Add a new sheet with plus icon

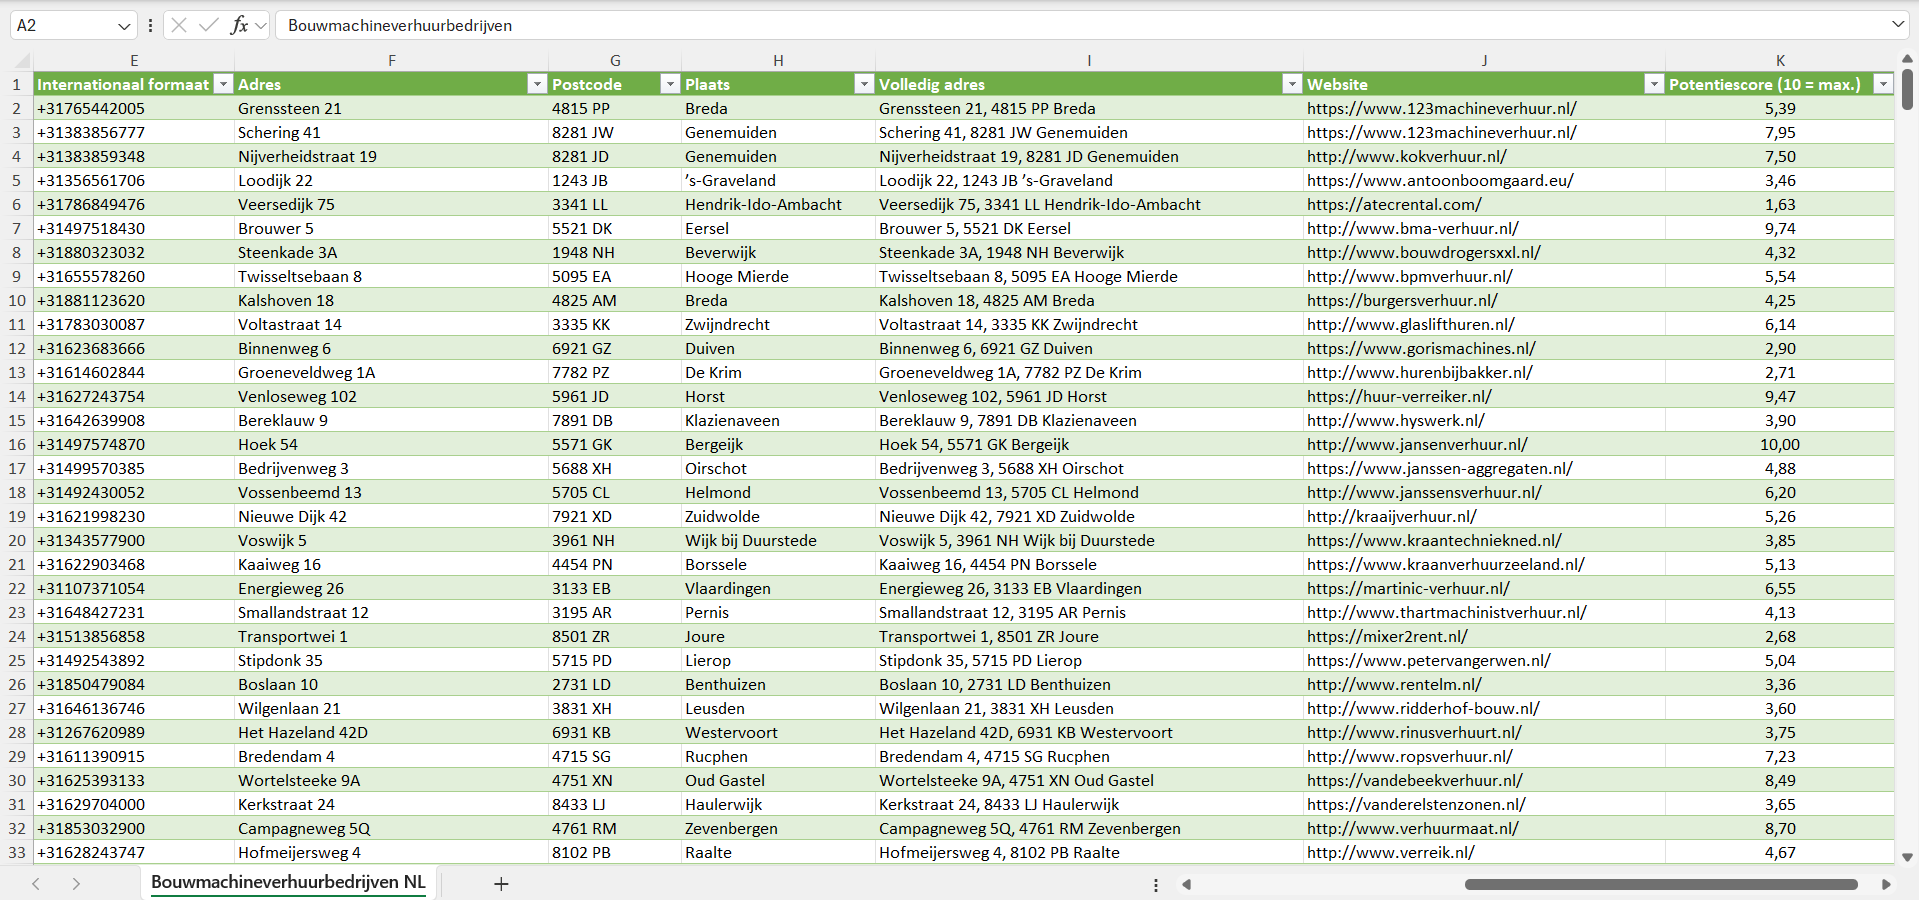click(501, 884)
